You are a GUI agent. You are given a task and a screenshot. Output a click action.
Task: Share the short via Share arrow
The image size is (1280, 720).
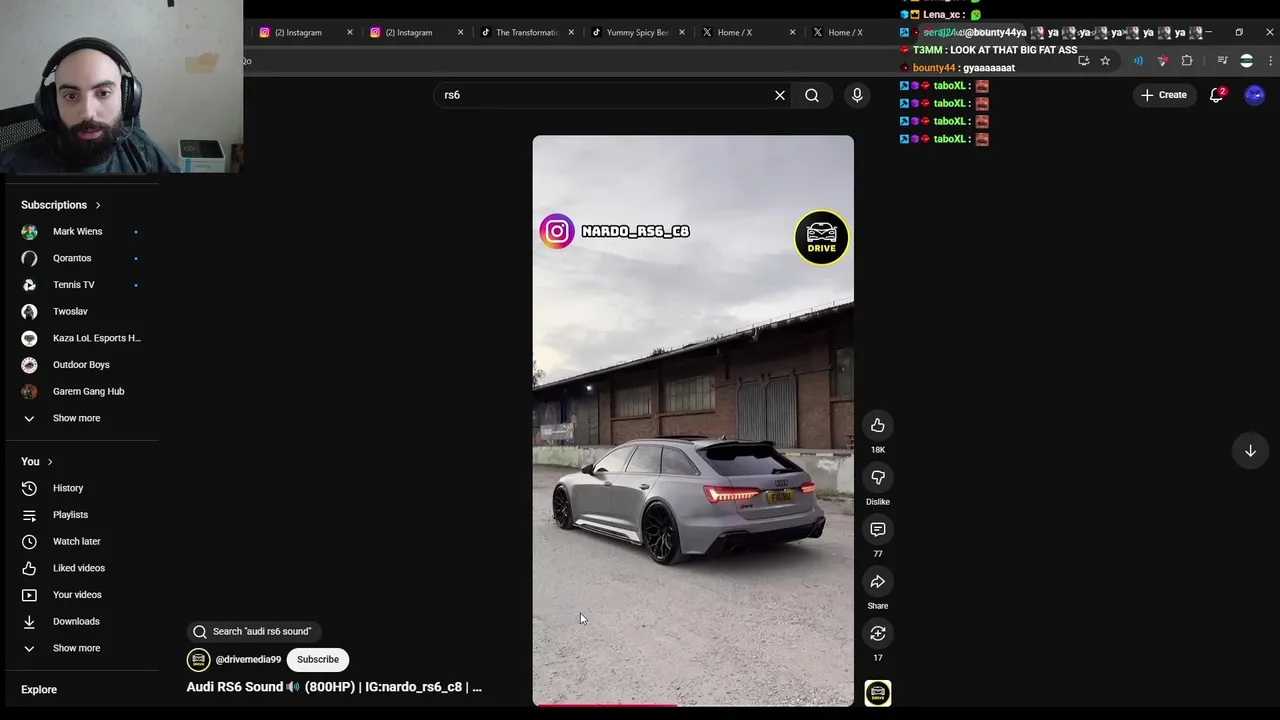pyautogui.click(x=877, y=582)
